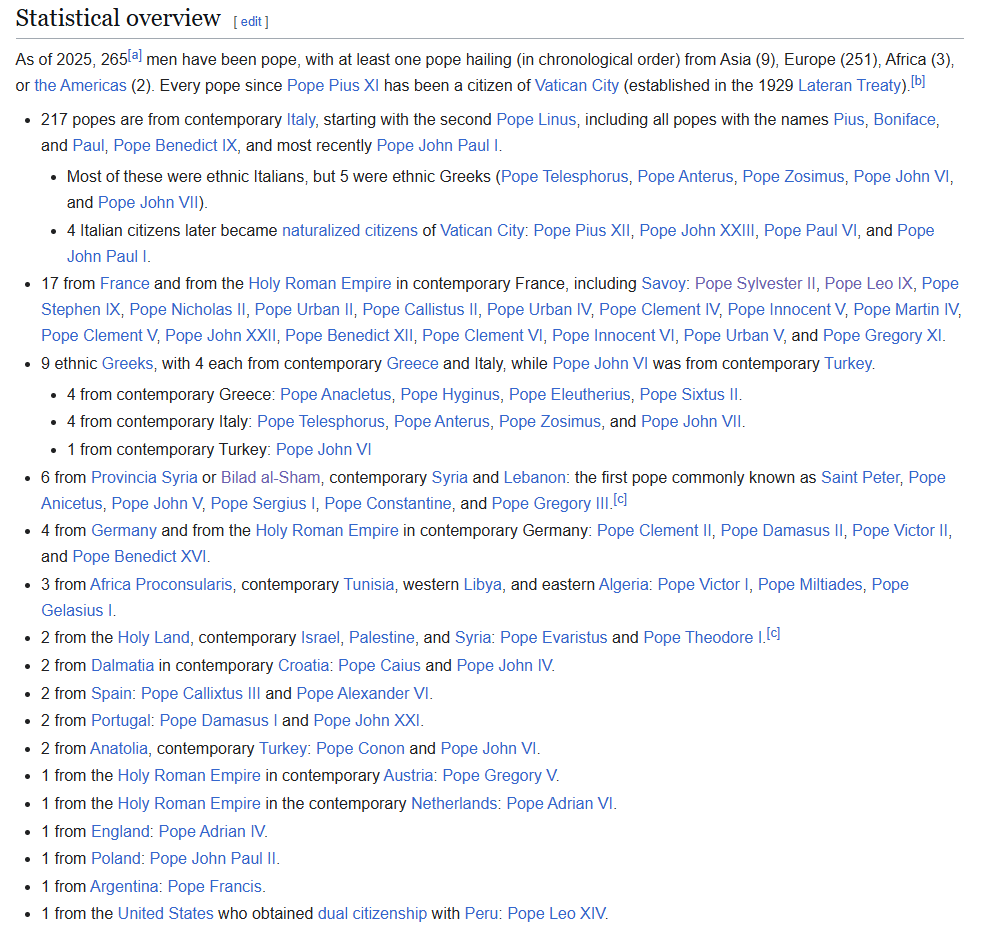Open the Pope Benedict XII link
This screenshot has height=939, width=982.
(349, 336)
